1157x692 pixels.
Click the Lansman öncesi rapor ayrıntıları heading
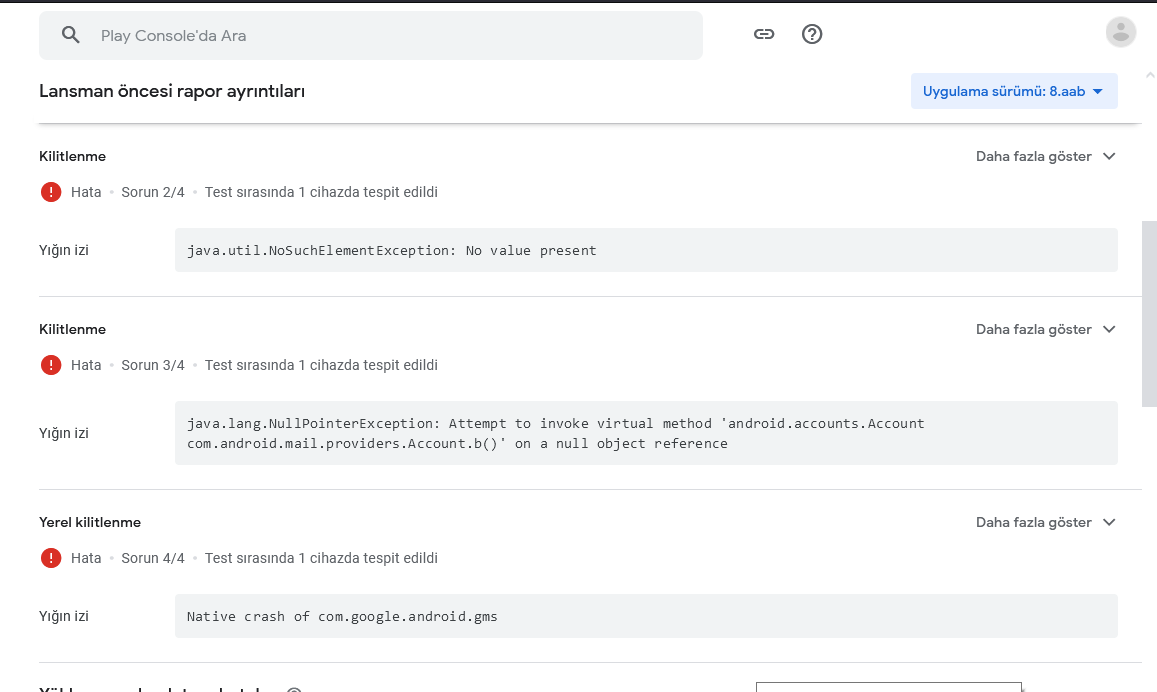click(172, 91)
